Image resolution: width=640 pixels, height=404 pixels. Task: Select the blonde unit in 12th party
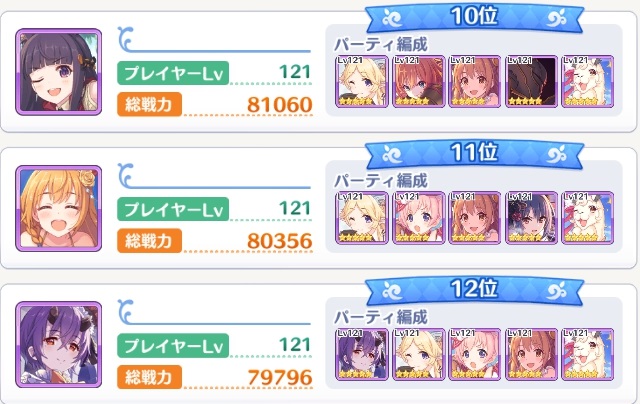click(x=418, y=354)
